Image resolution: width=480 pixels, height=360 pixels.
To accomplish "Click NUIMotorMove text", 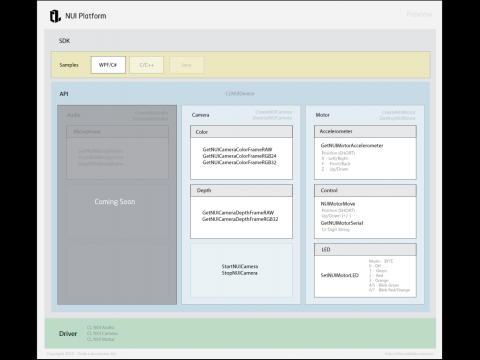I will point(338,204).
